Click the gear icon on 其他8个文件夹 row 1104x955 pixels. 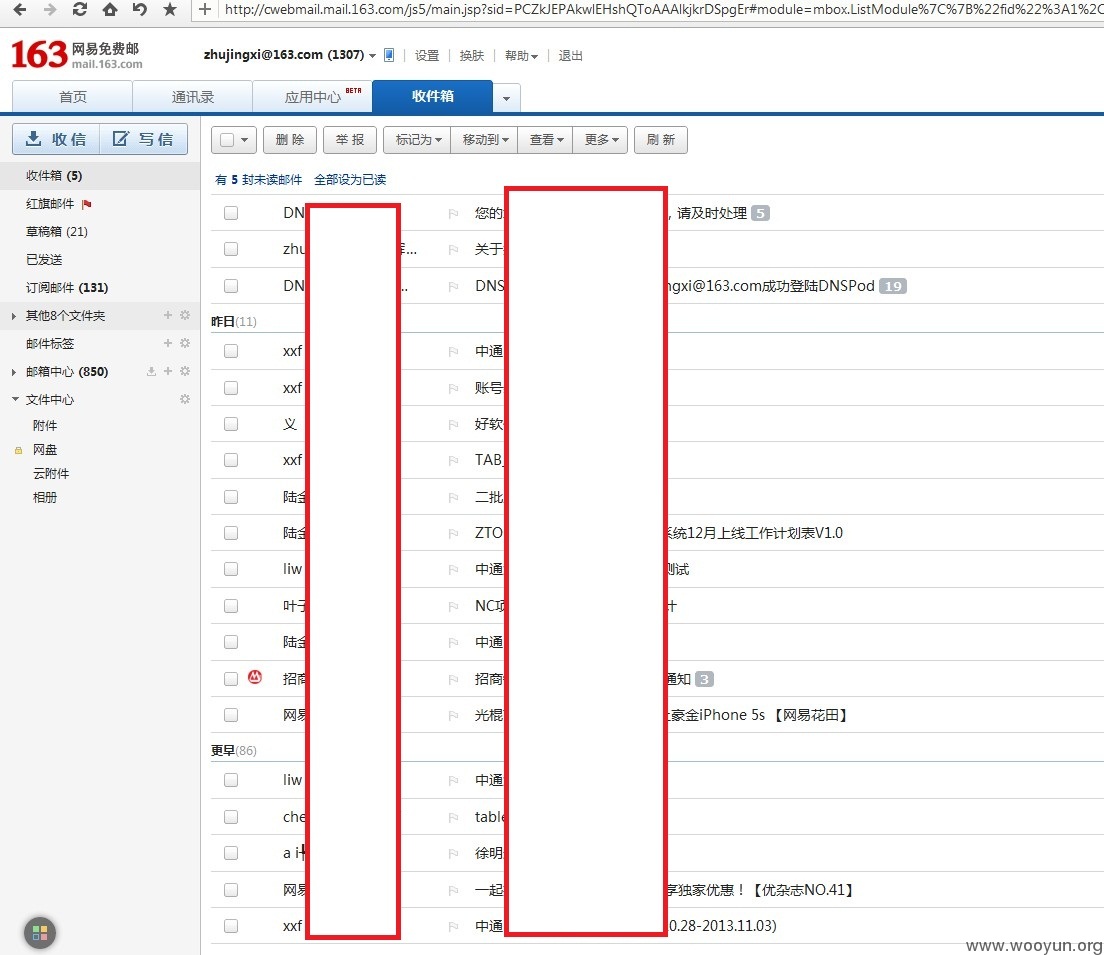click(x=185, y=316)
